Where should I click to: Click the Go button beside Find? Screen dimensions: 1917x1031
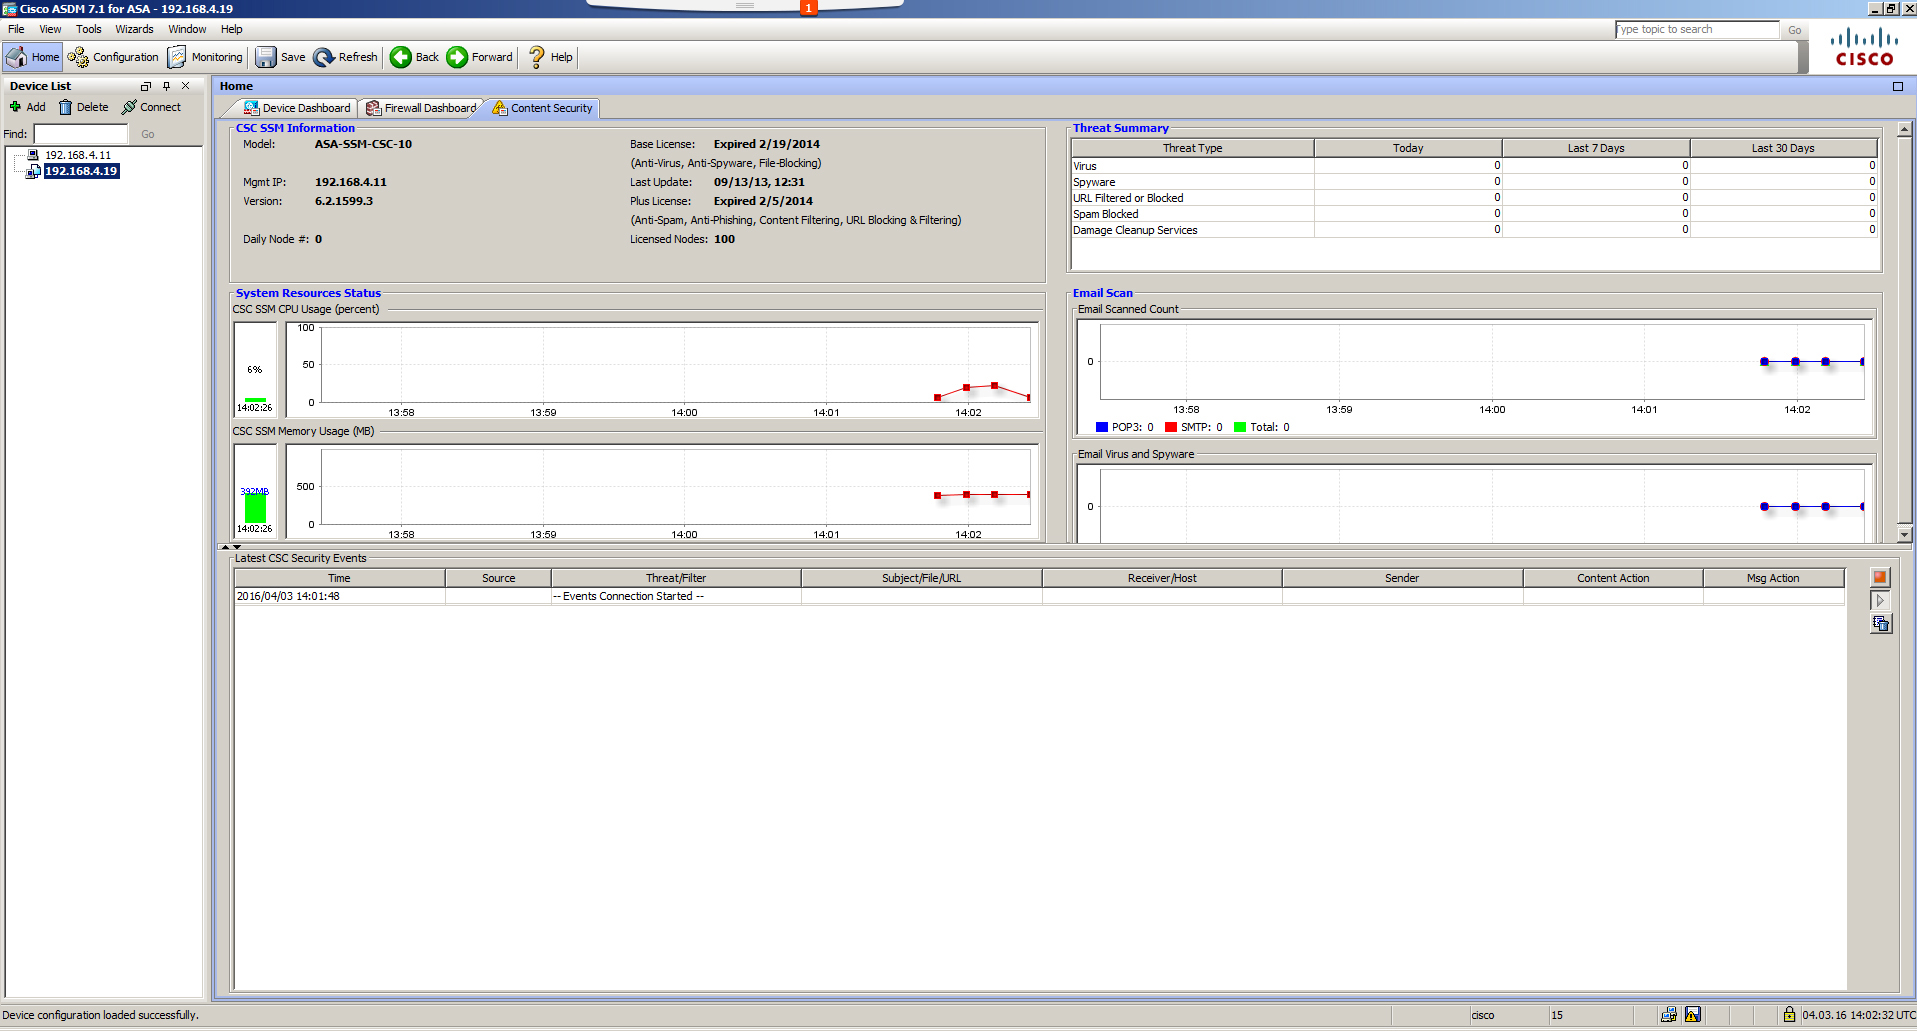pyautogui.click(x=148, y=134)
